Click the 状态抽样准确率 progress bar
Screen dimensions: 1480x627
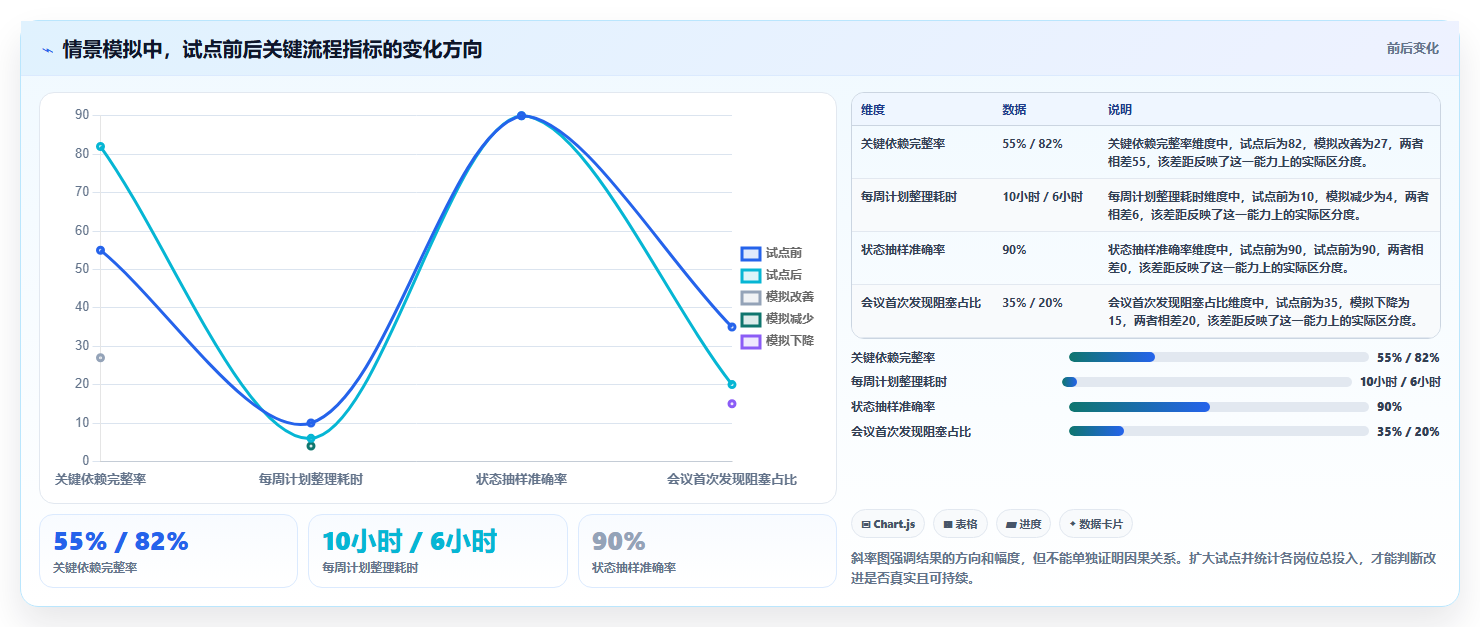pos(1218,407)
